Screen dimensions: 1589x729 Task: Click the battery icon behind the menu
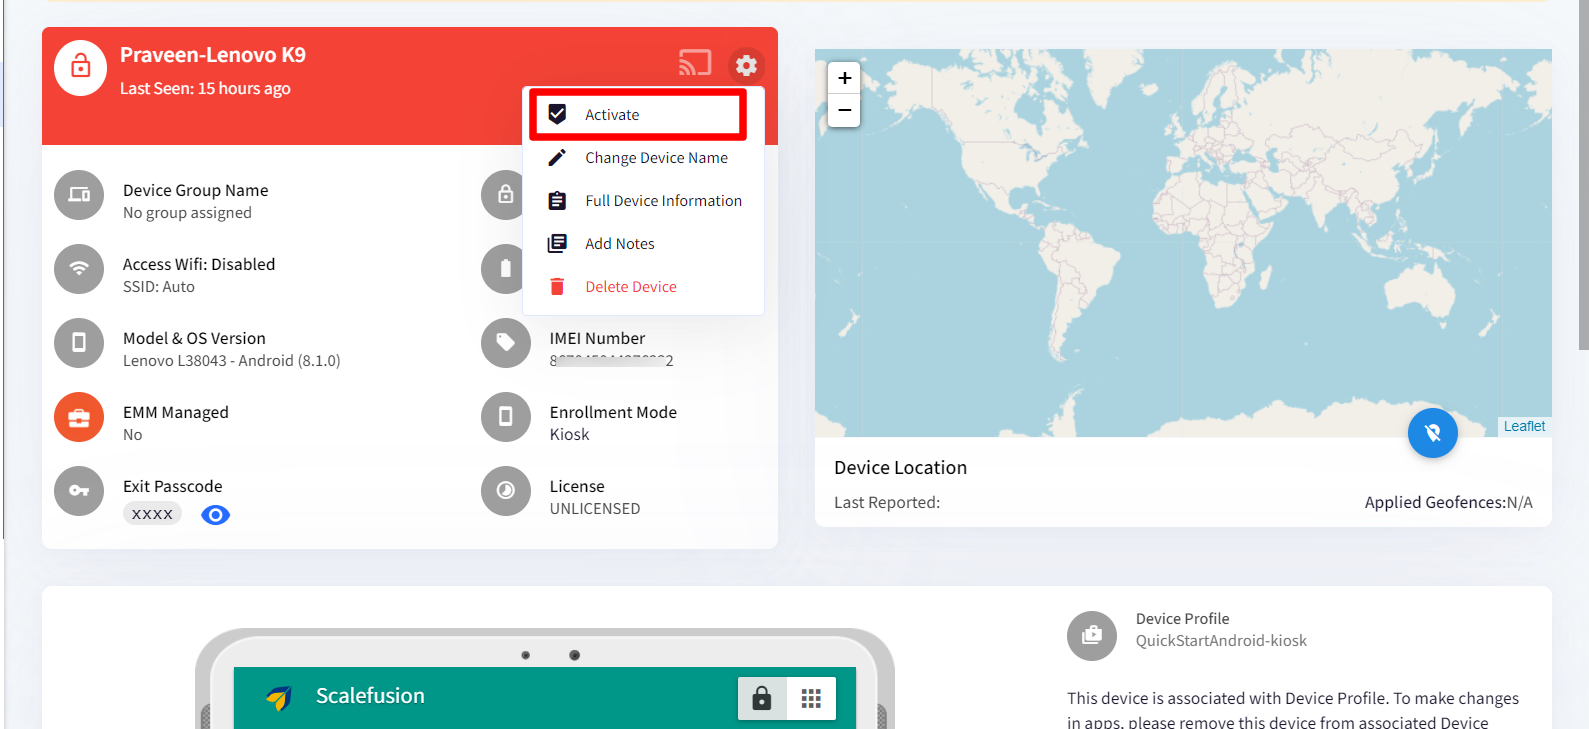[x=503, y=269]
